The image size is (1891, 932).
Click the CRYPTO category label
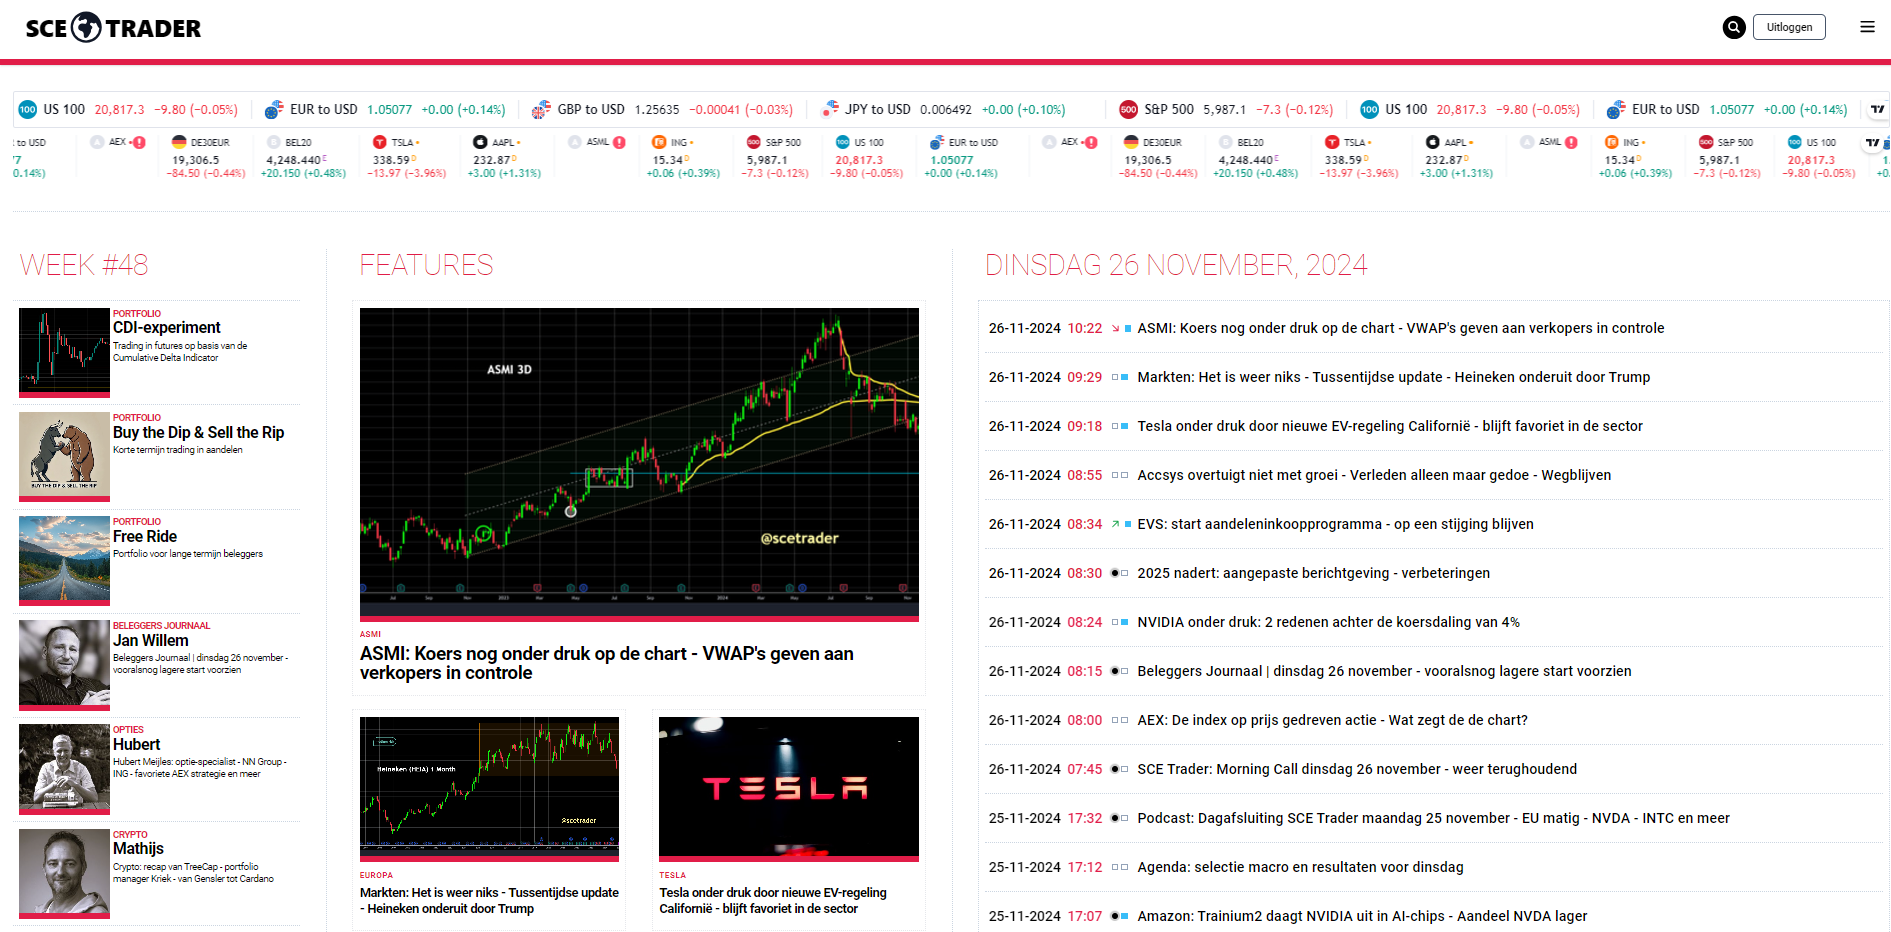point(130,834)
